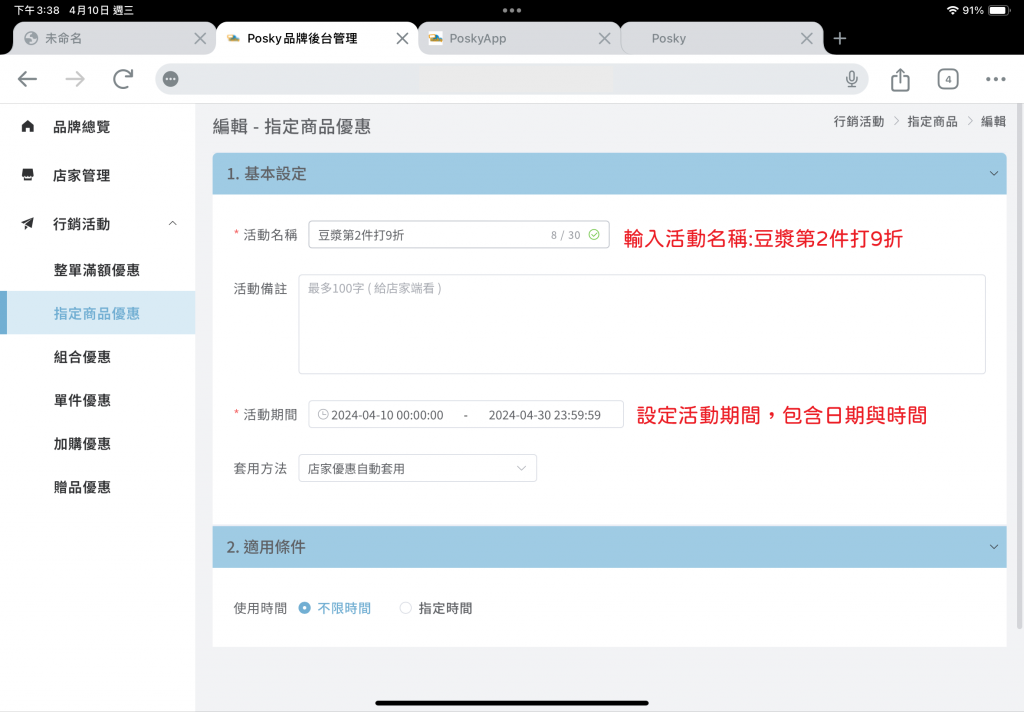Tap the battery indicator in status bar

999,10
